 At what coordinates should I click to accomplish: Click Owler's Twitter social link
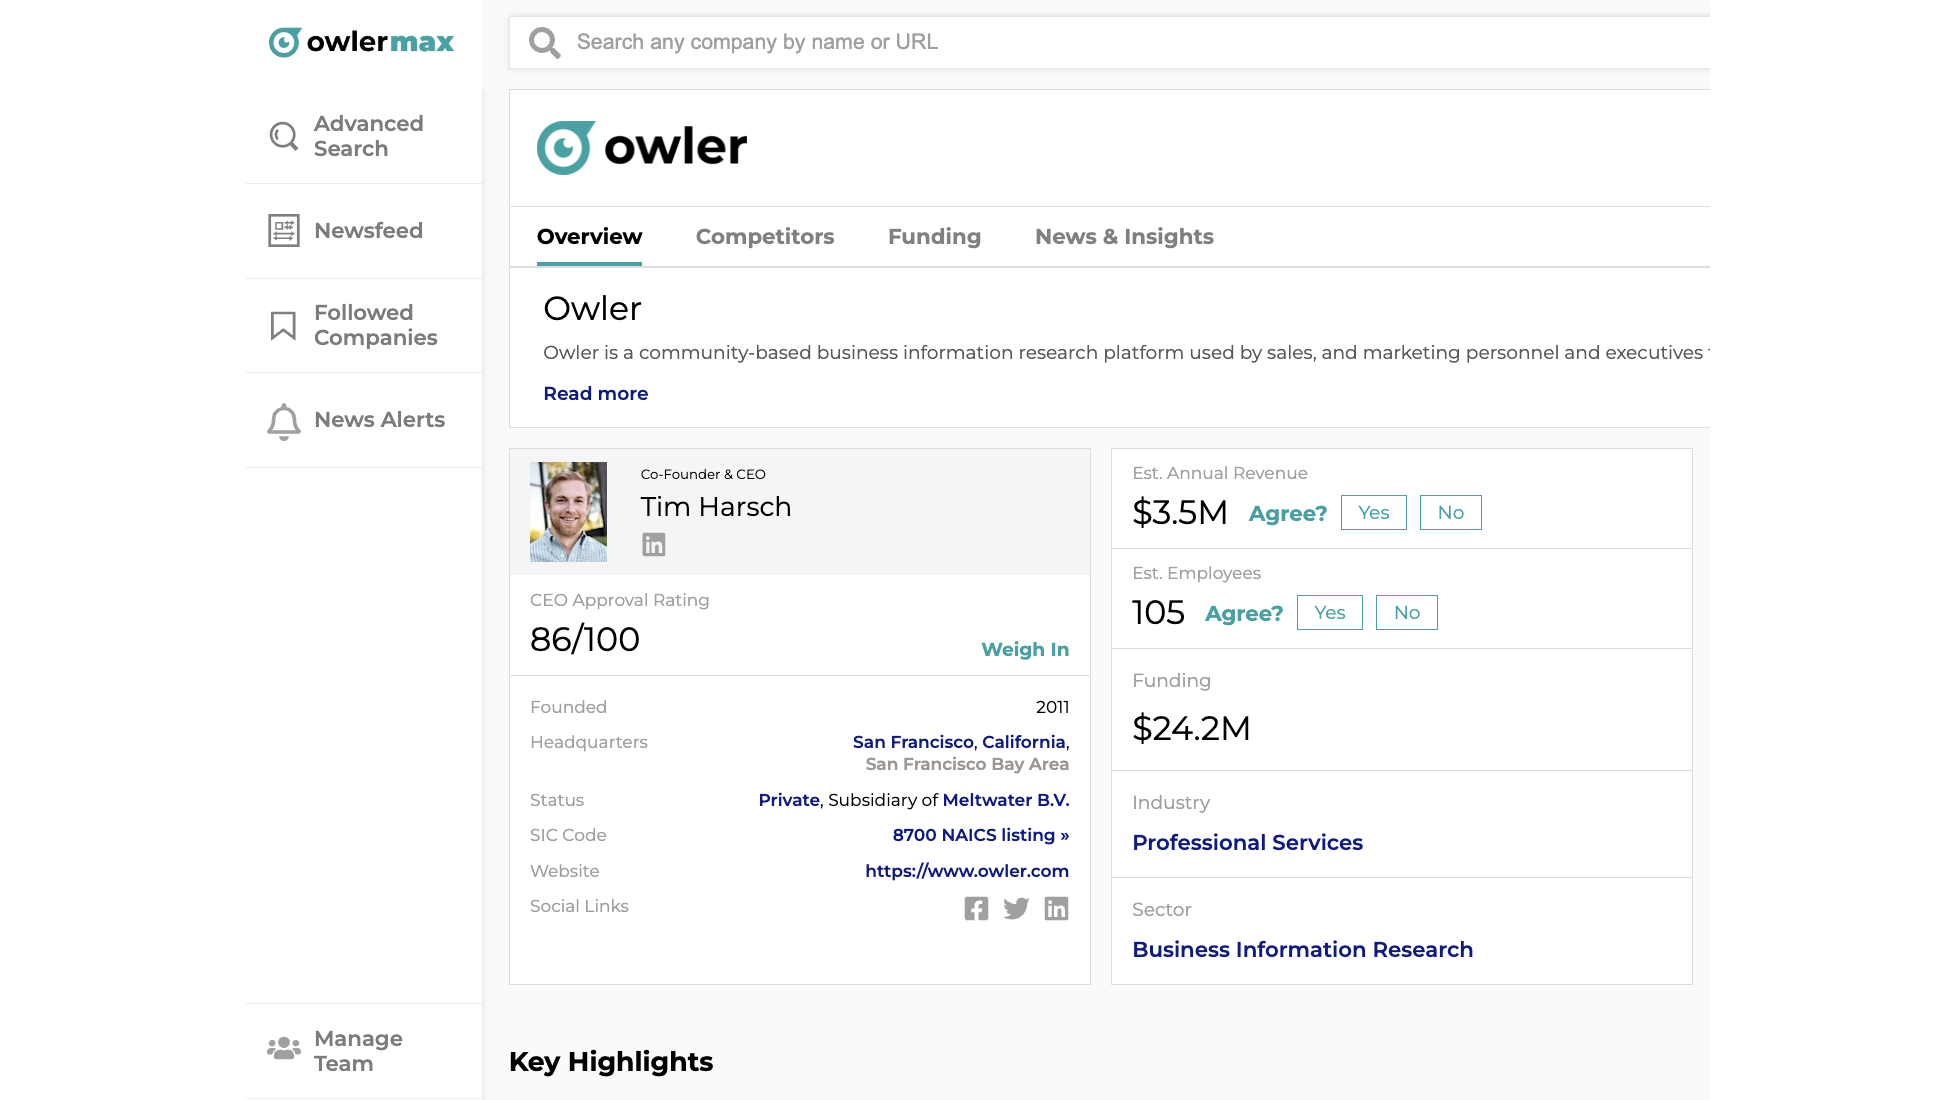click(x=1016, y=908)
